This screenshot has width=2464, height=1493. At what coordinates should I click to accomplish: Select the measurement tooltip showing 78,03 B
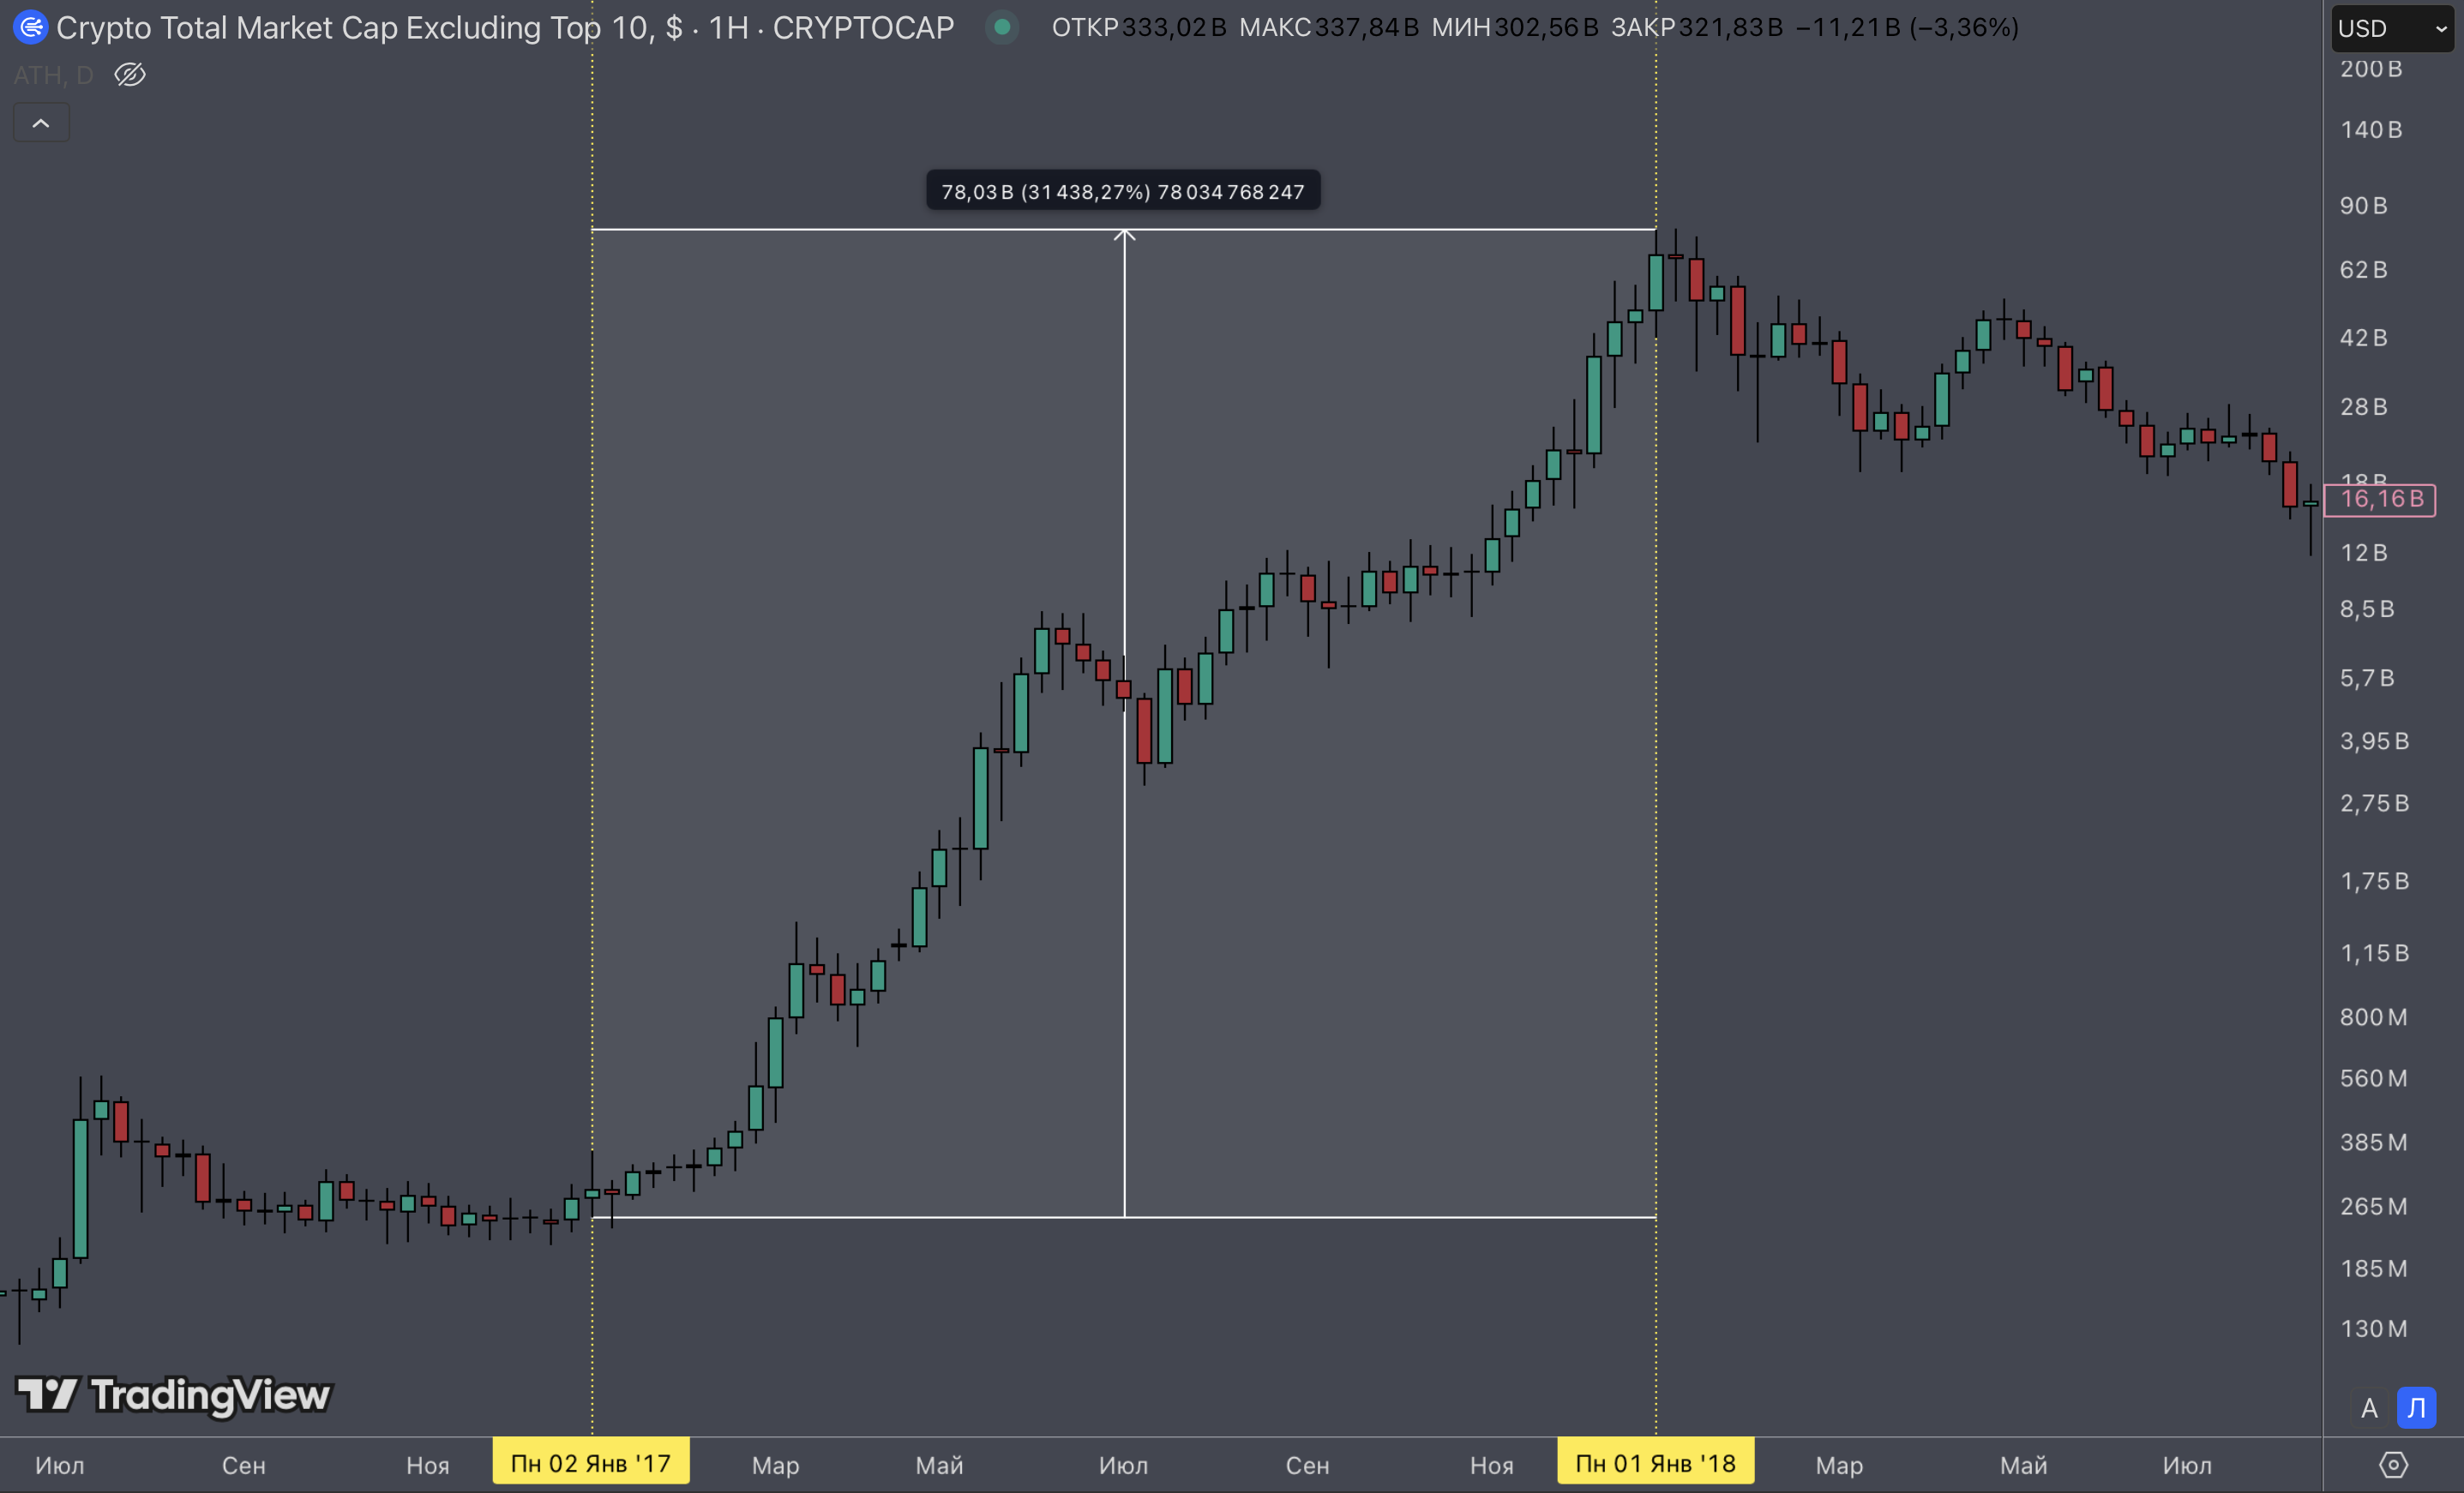point(1122,191)
